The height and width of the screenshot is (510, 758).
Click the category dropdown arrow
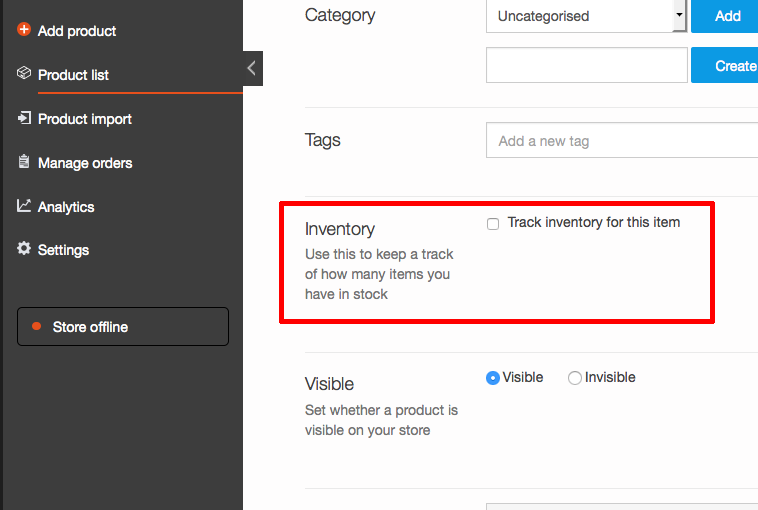(x=679, y=15)
